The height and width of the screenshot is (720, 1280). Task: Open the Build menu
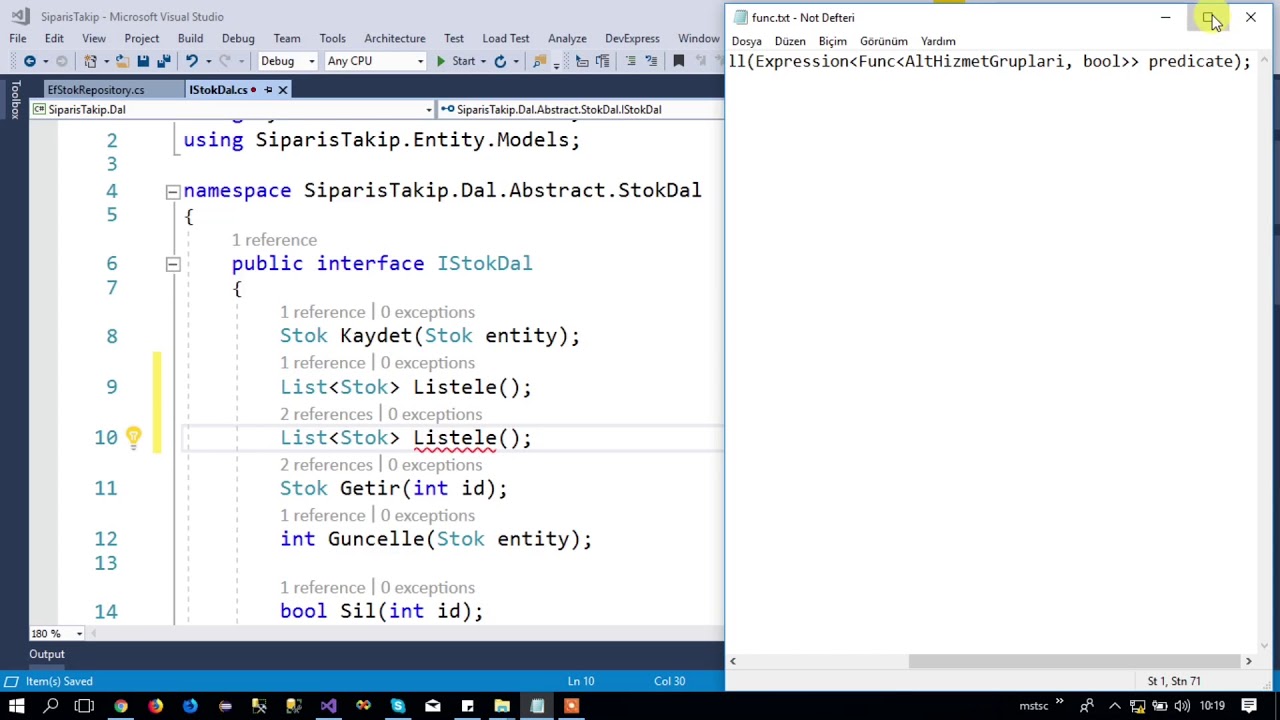click(x=190, y=38)
